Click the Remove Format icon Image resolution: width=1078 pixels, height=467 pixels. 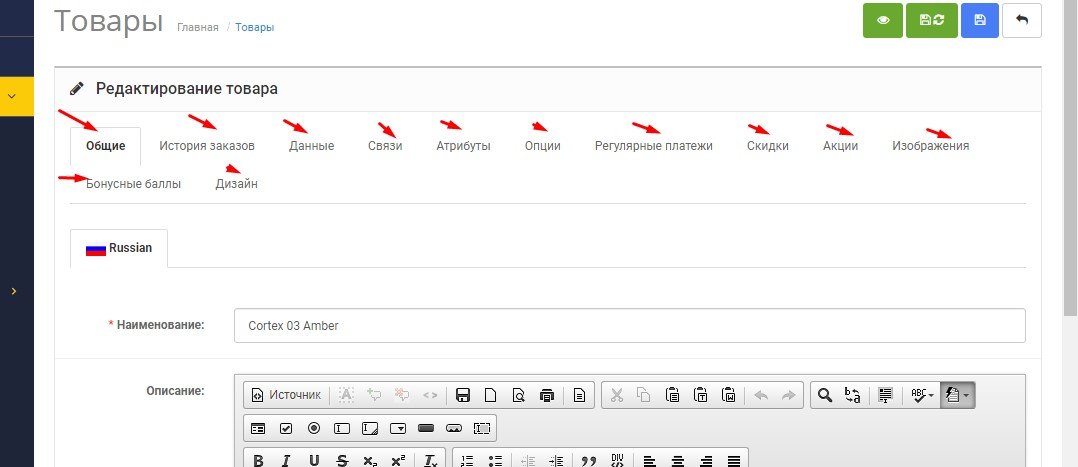(x=430, y=460)
